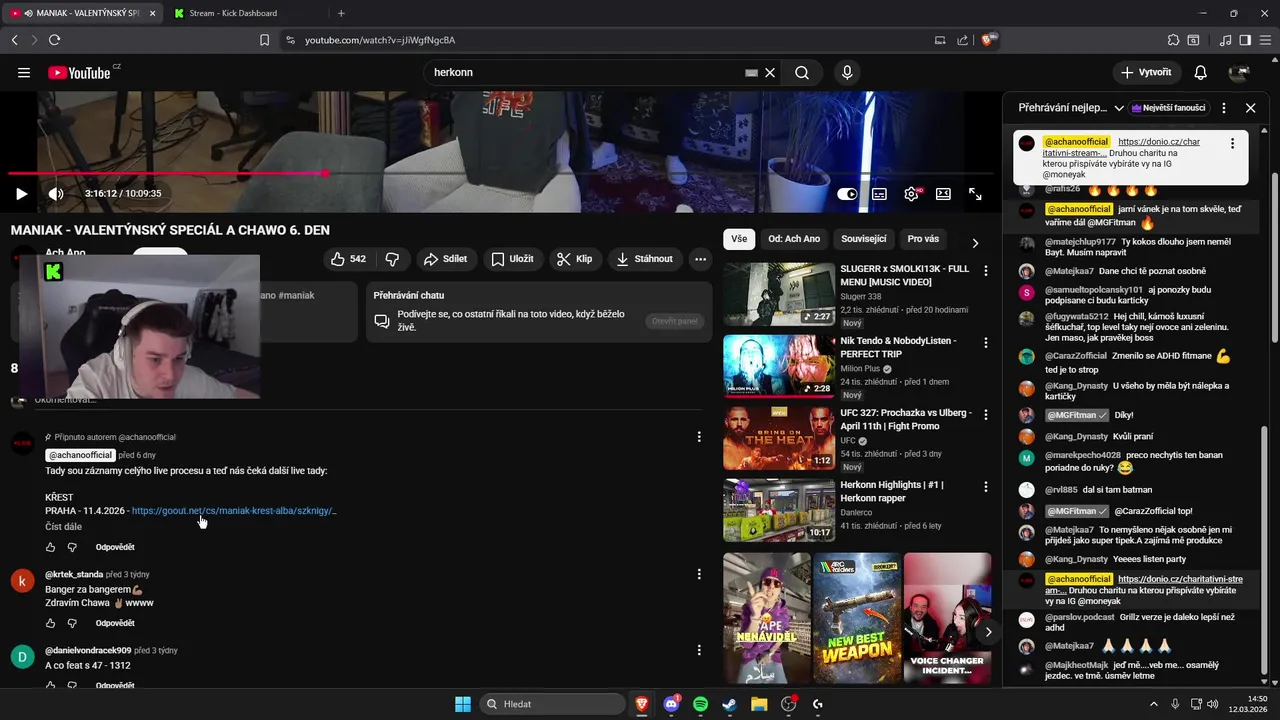Open a new browser tab
The width and height of the screenshot is (1280, 720).
341,13
